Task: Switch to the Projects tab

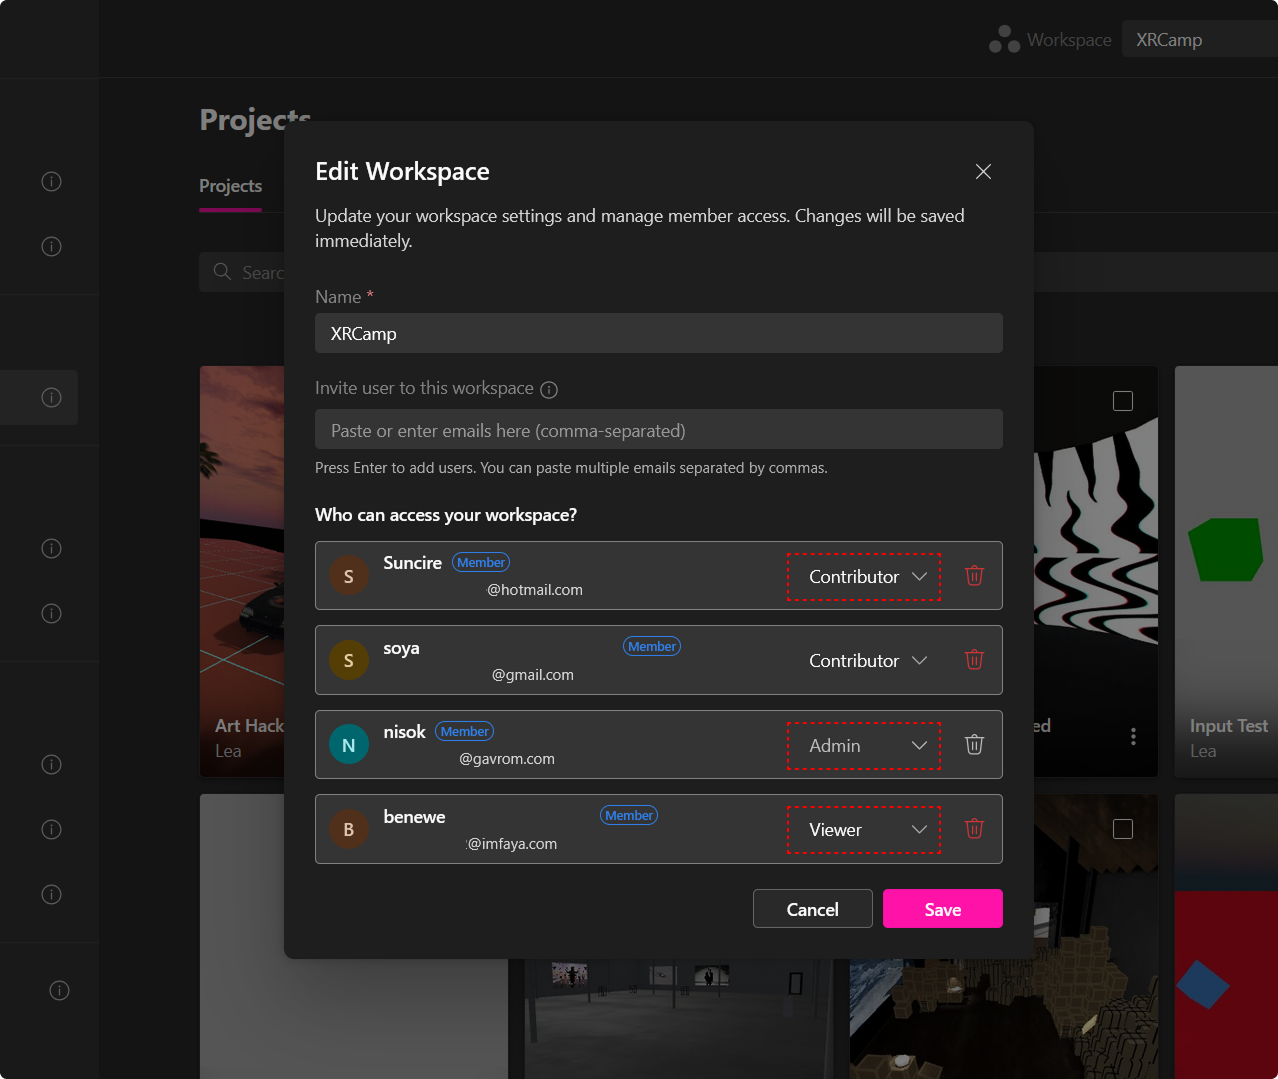Action: coord(230,186)
